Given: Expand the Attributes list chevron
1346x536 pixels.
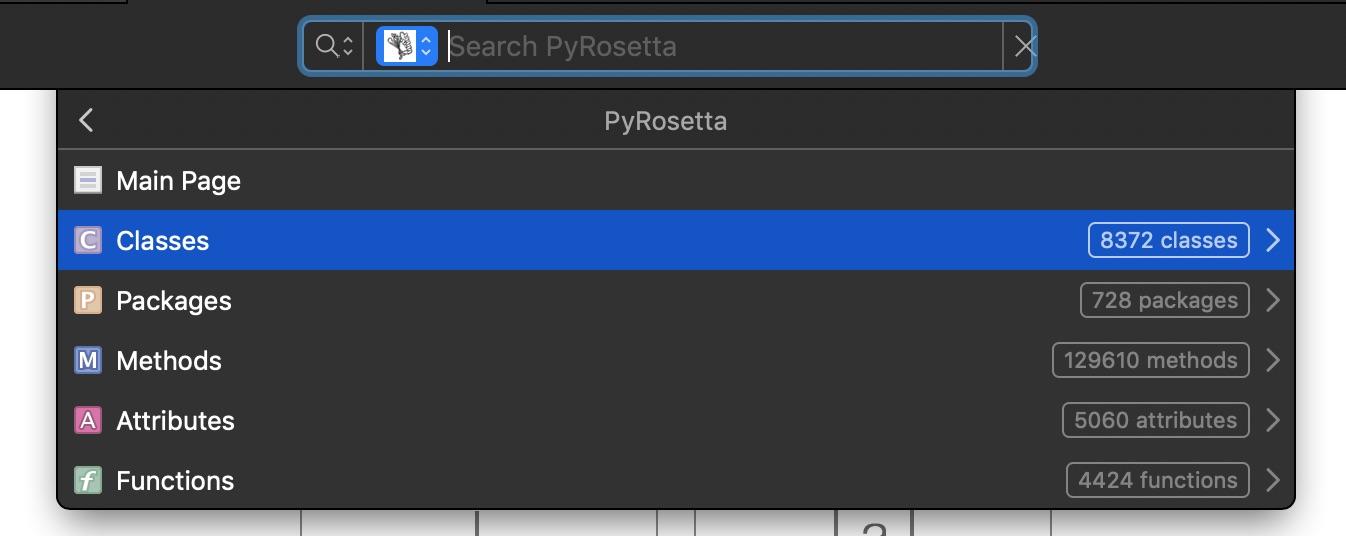Looking at the screenshot, I should 1273,420.
